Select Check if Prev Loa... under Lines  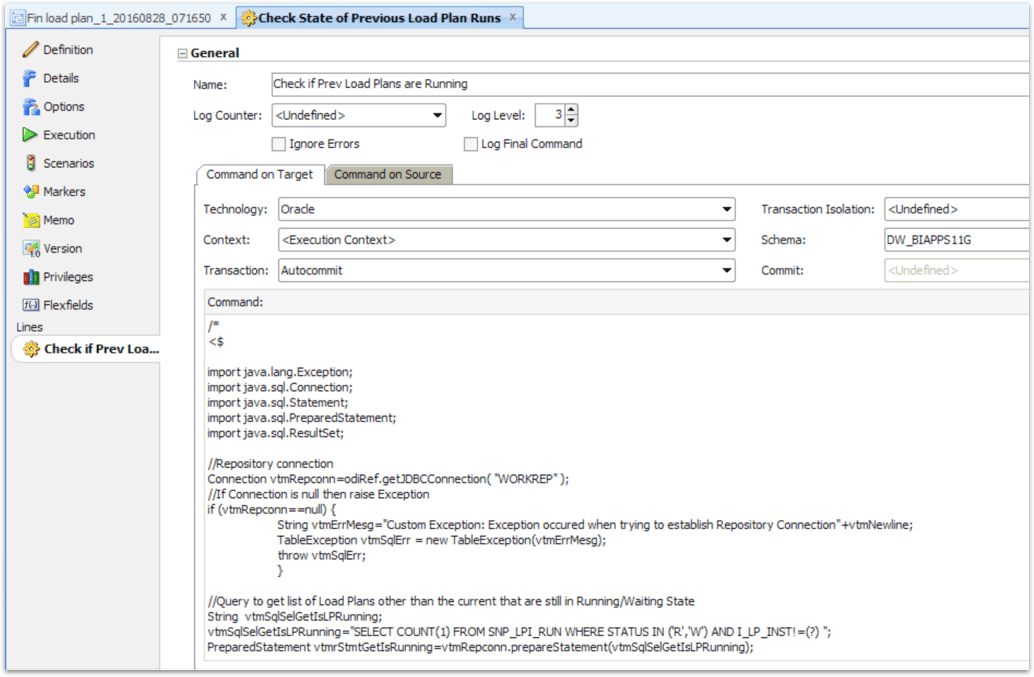(95, 348)
